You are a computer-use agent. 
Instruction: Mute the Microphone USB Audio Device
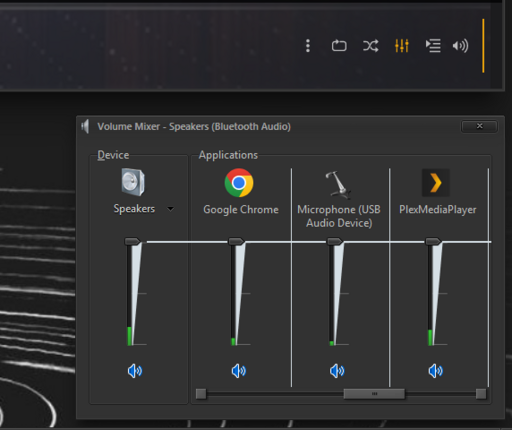click(337, 371)
